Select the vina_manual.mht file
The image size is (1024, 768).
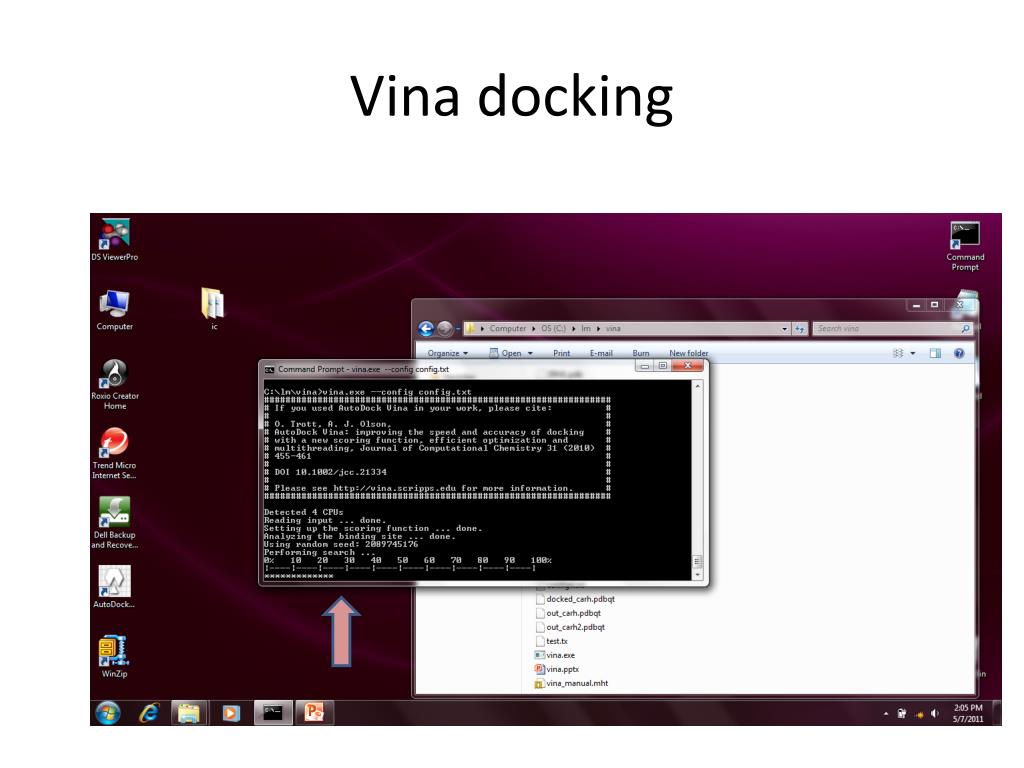[571, 683]
